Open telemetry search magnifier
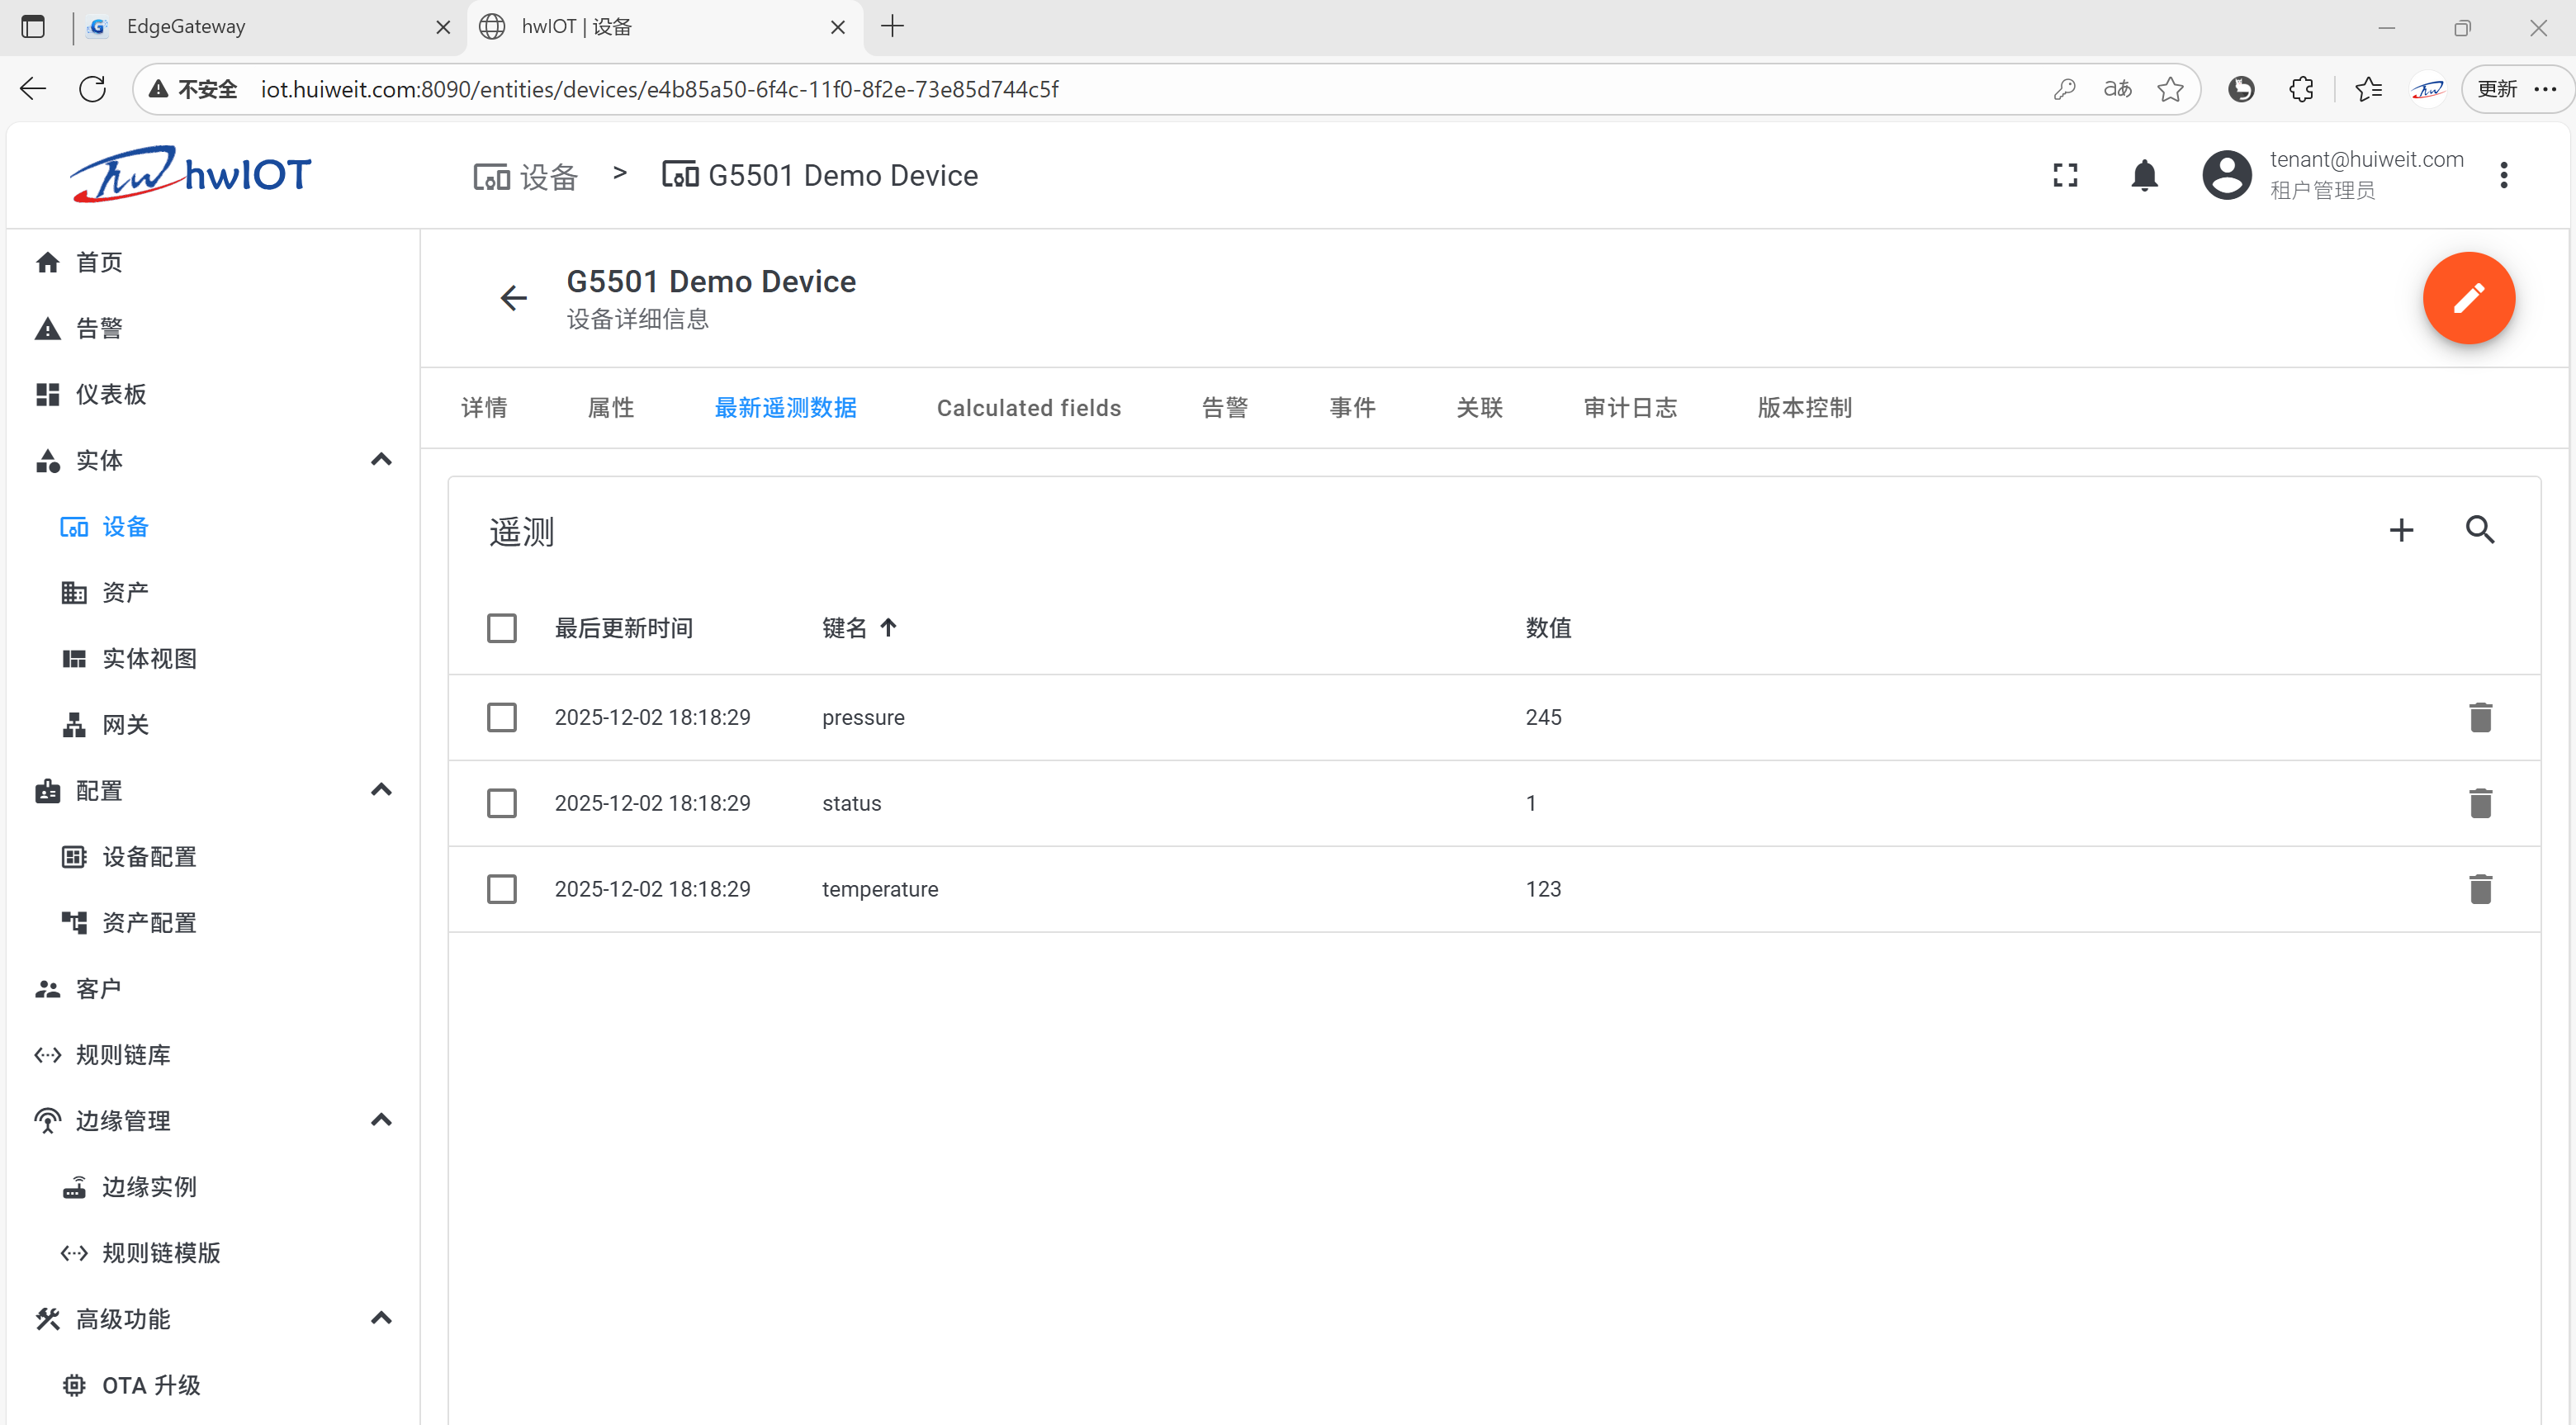The height and width of the screenshot is (1425, 2576). [2479, 530]
